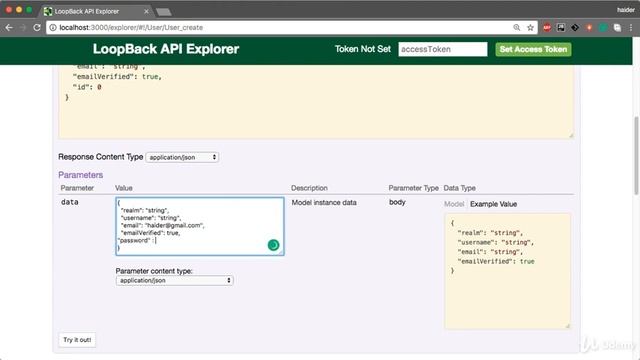The width and height of the screenshot is (640, 360).
Task: Open Response Content Type dropdown
Action: (182, 157)
